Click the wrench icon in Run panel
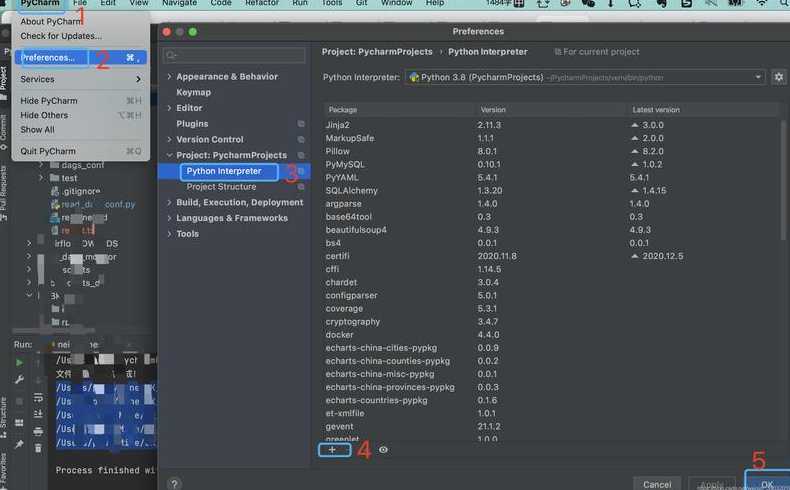The image size is (790, 490). point(19,380)
